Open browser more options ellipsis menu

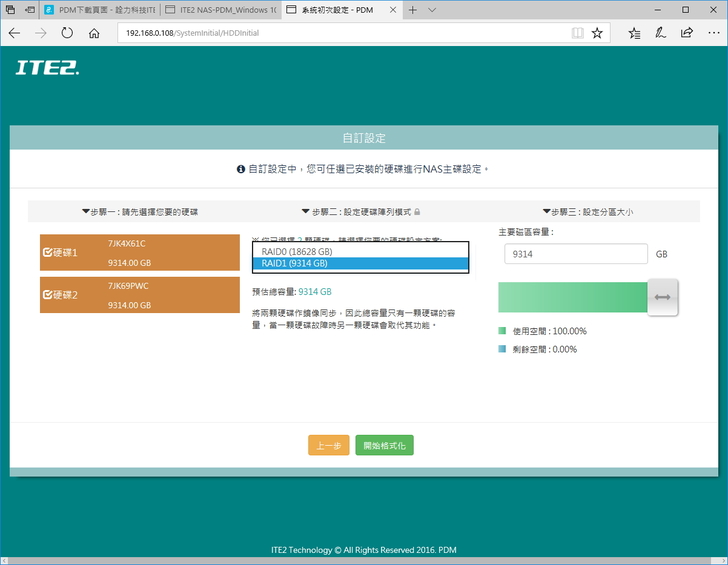point(712,33)
